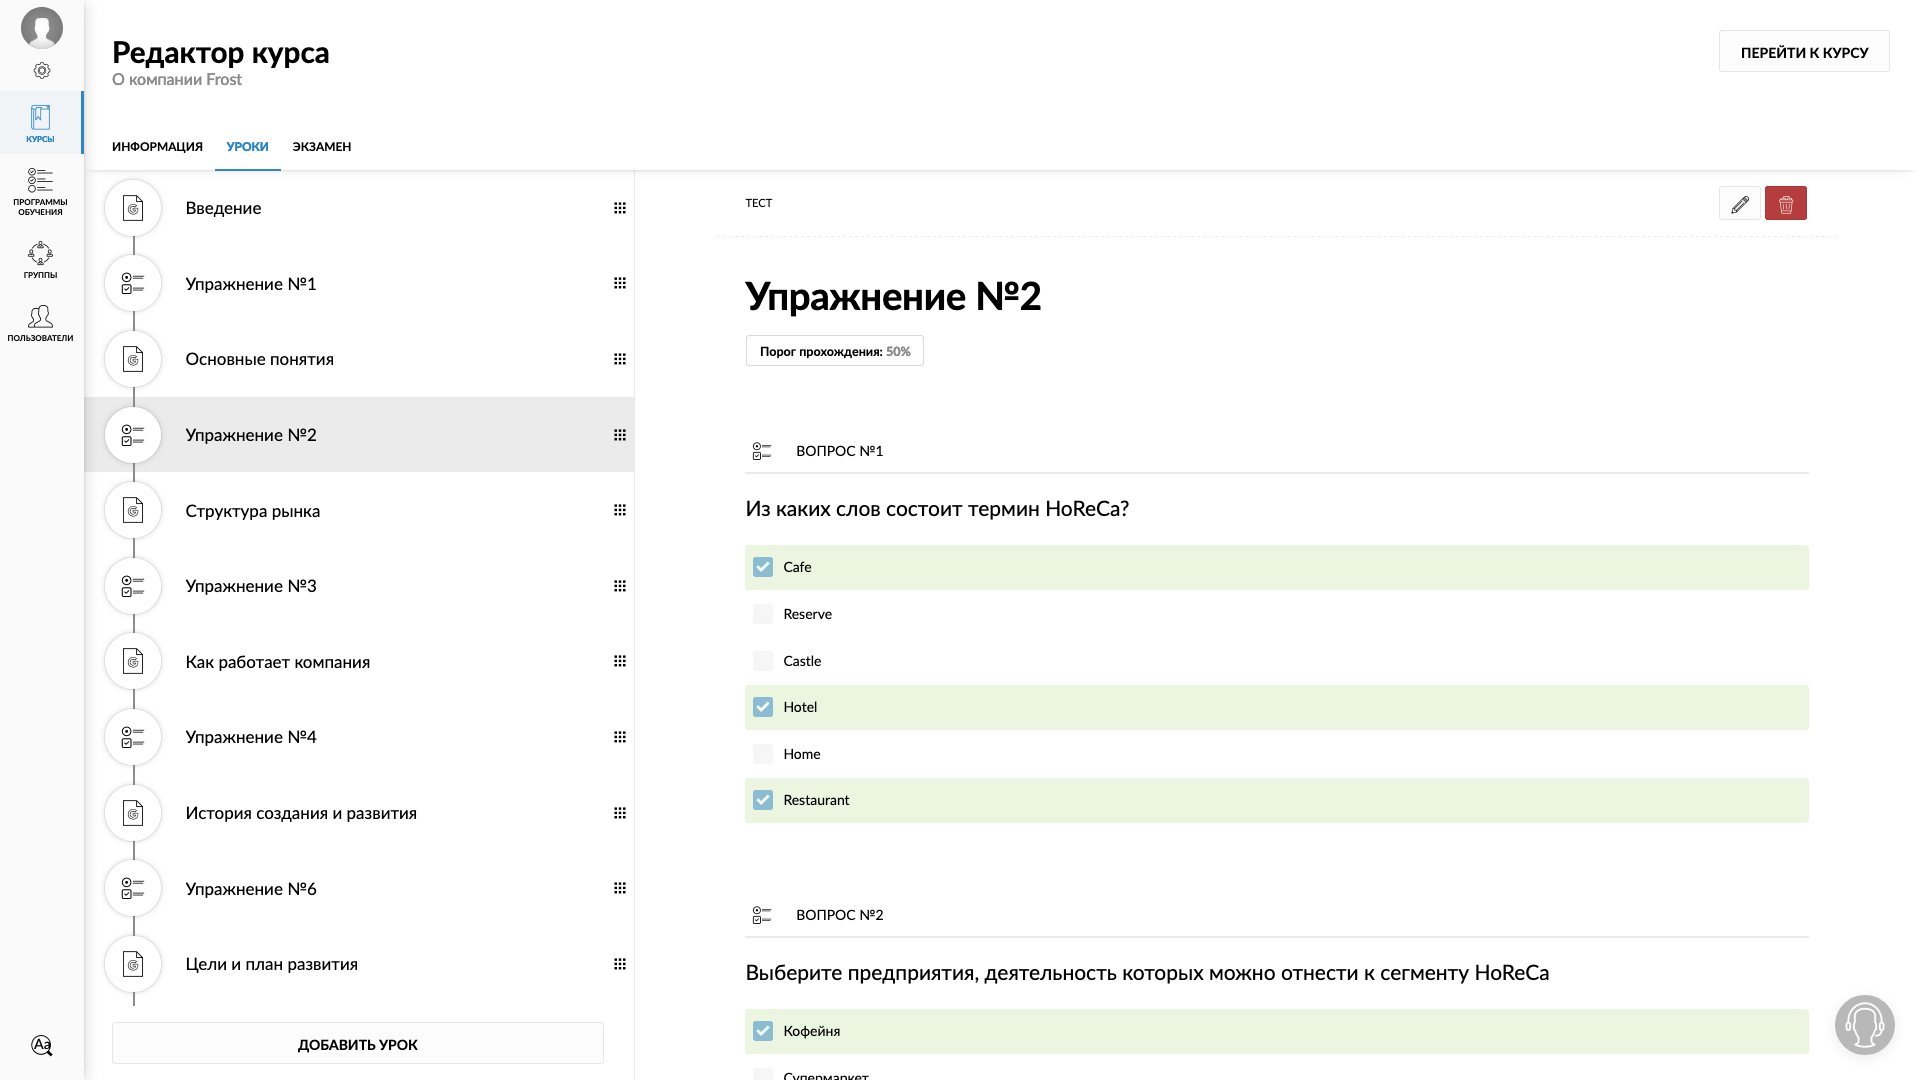Tick the Castle answer option
This screenshot has height=1080, width=1920.
pyautogui.click(x=763, y=661)
